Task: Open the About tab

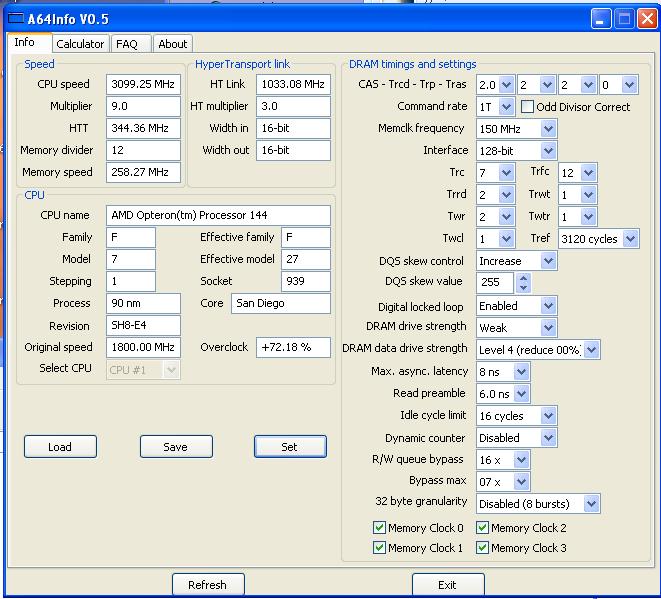Action: click(x=172, y=44)
